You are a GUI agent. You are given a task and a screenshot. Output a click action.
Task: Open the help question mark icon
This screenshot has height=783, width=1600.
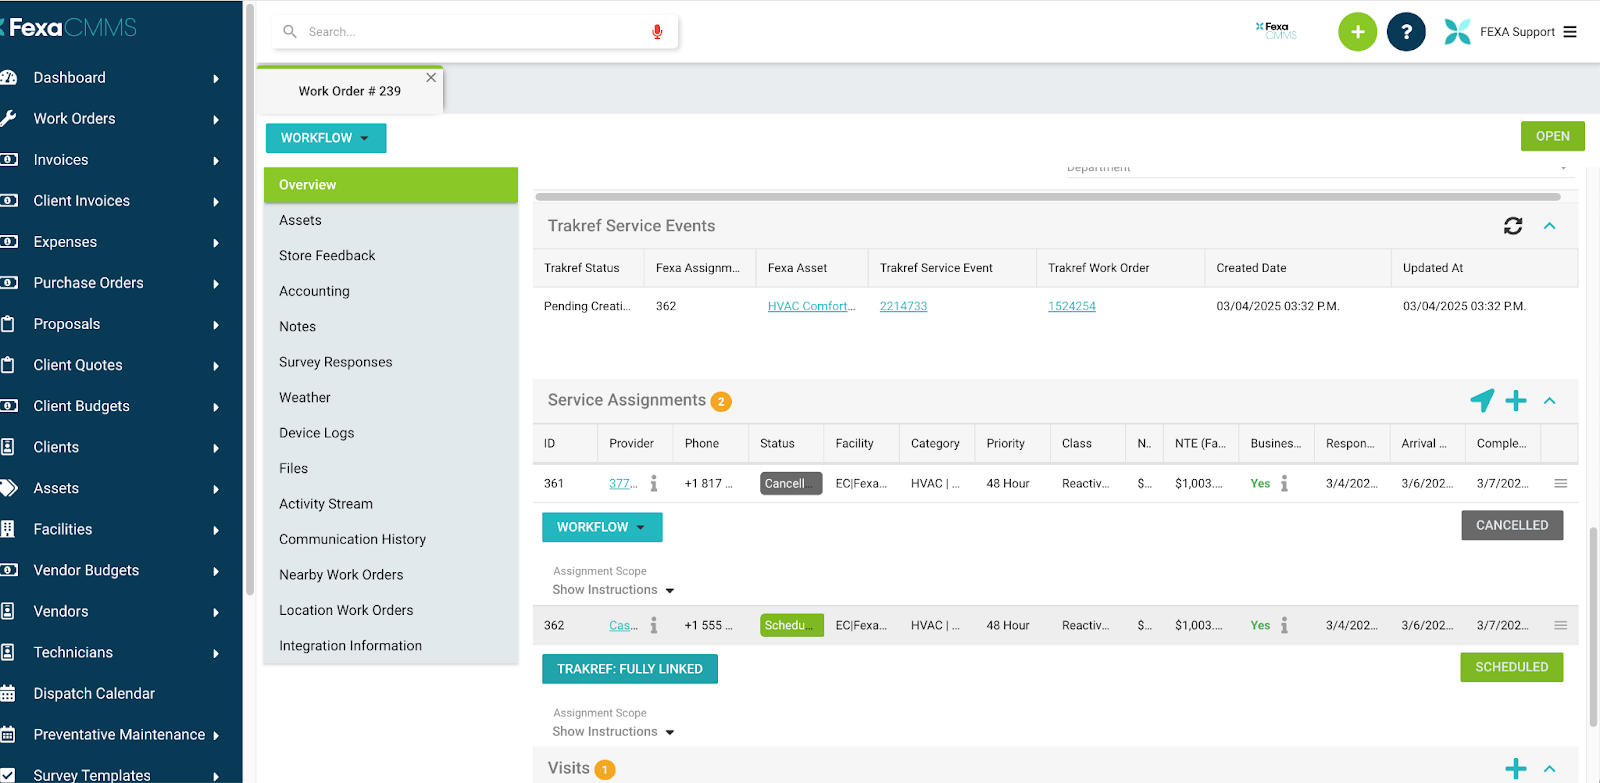(1406, 32)
